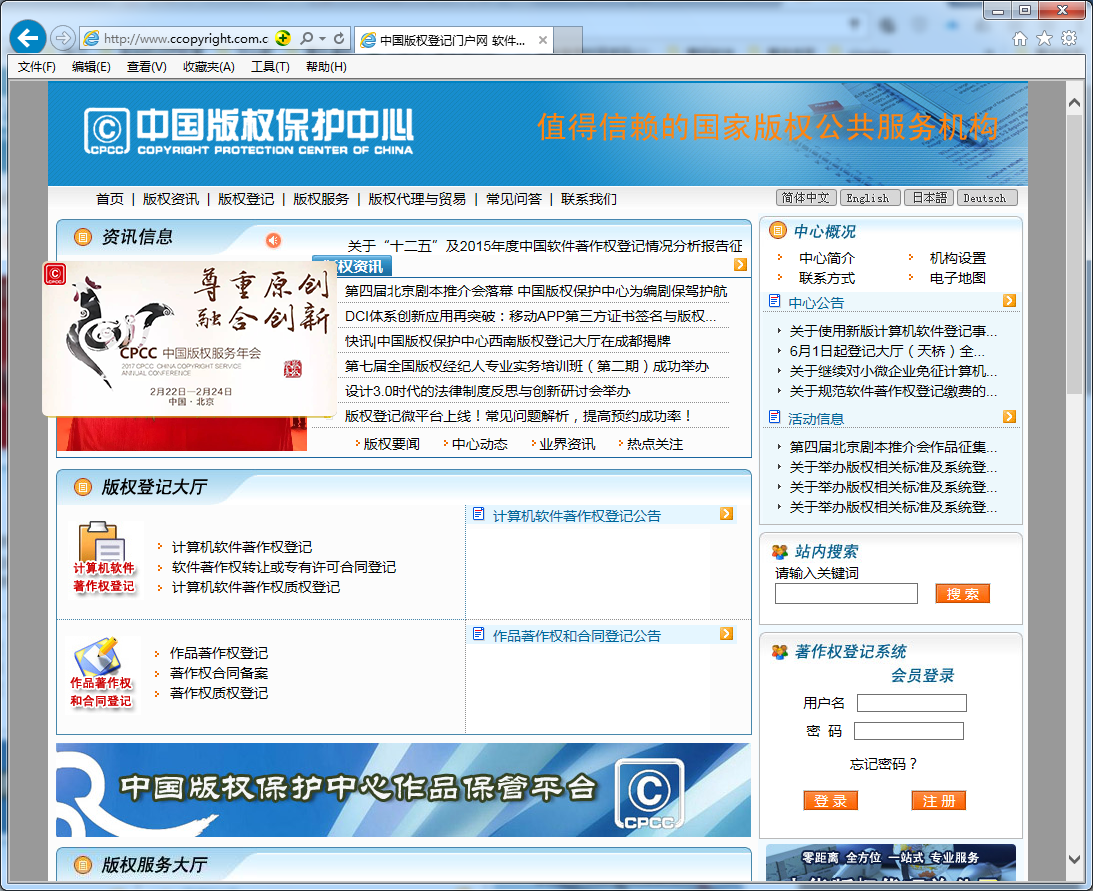Refresh the page with the reload icon
1093x891 pixels.
coord(339,38)
